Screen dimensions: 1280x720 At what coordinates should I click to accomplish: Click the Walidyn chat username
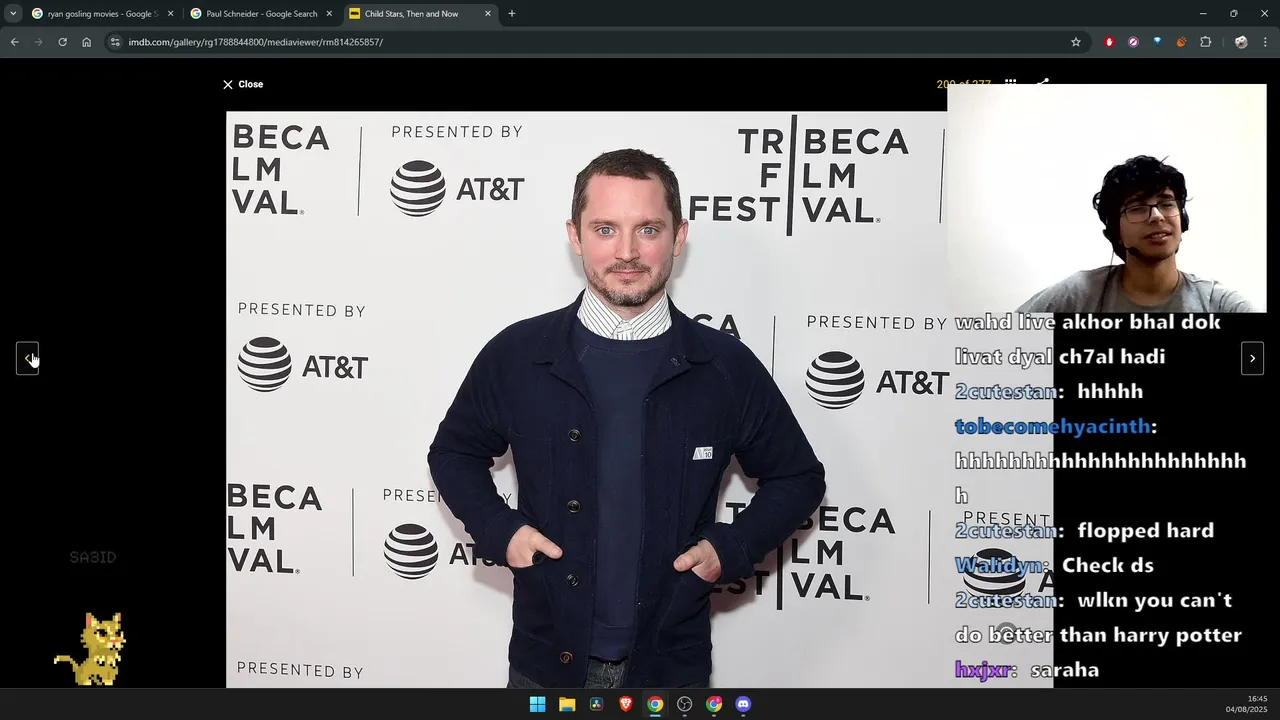coord(1000,566)
